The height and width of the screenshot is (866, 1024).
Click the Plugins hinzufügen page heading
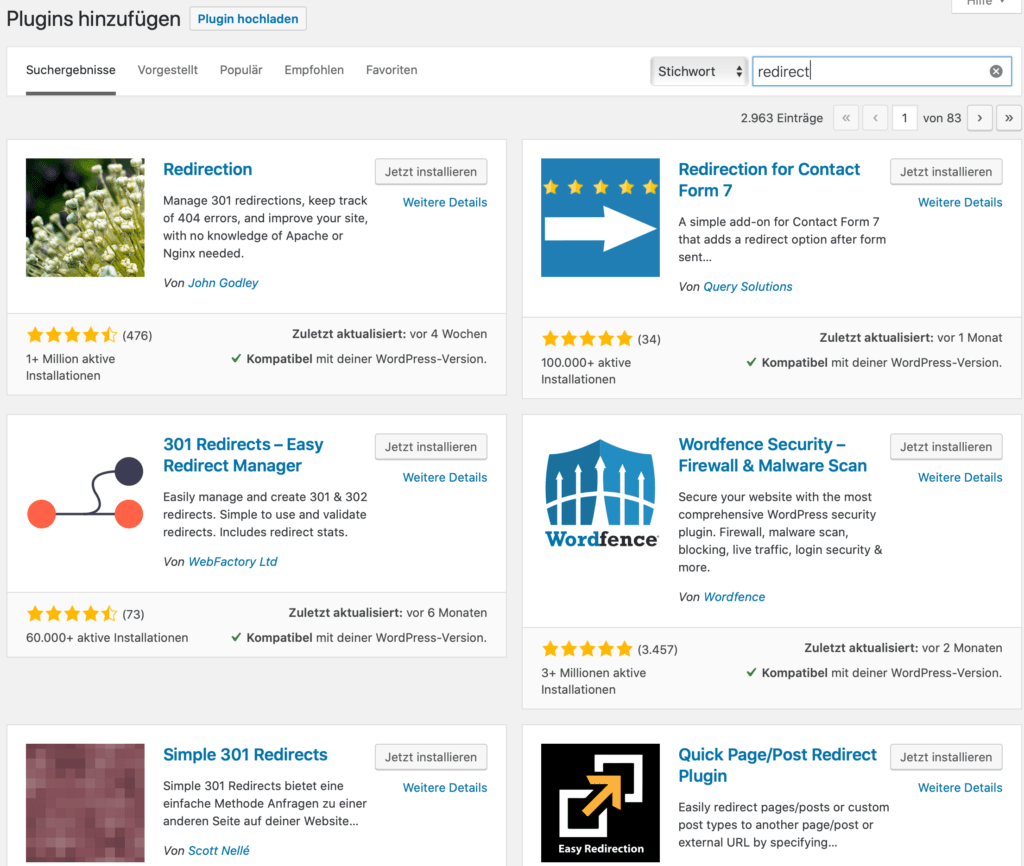pos(93,19)
